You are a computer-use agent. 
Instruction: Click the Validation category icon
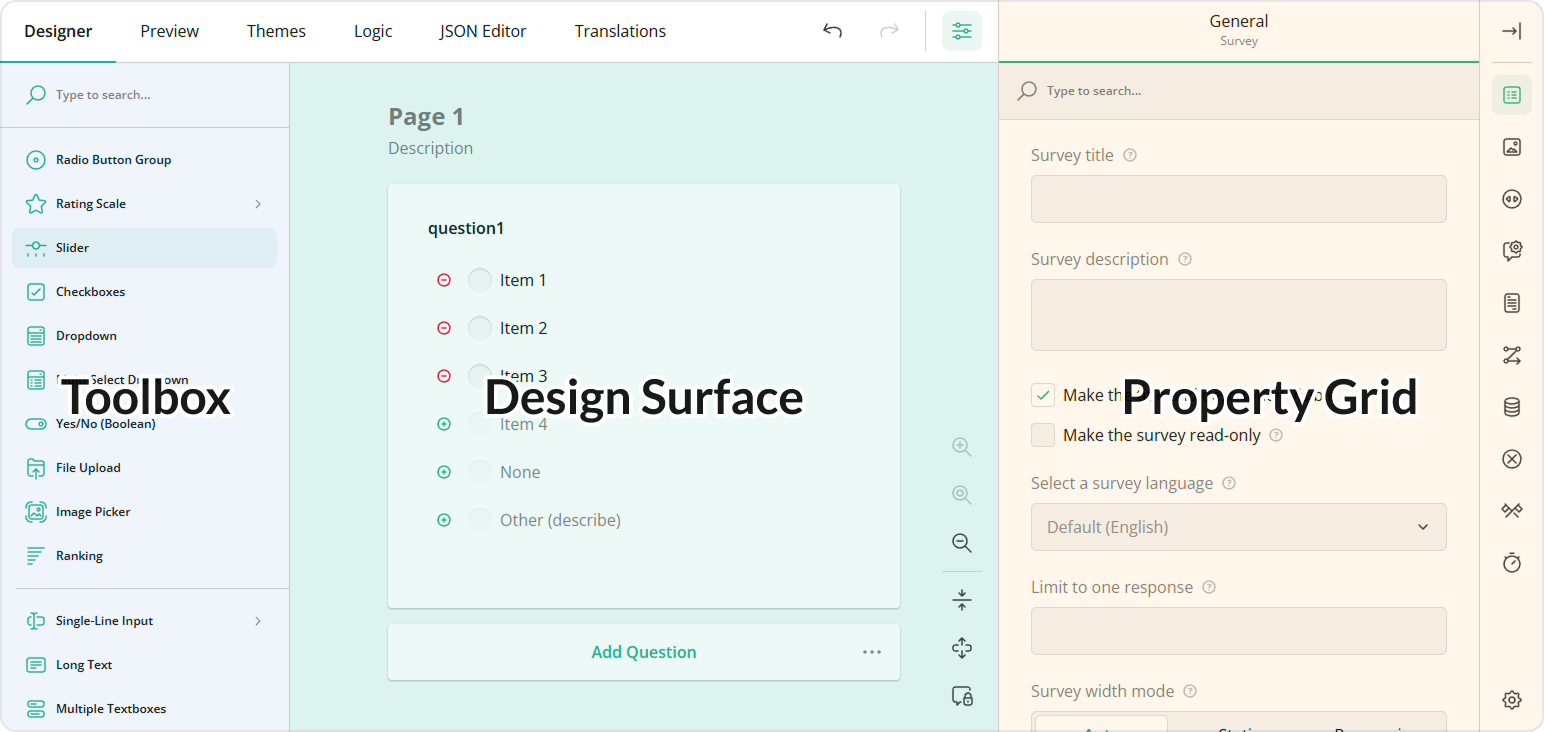(1511, 459)
